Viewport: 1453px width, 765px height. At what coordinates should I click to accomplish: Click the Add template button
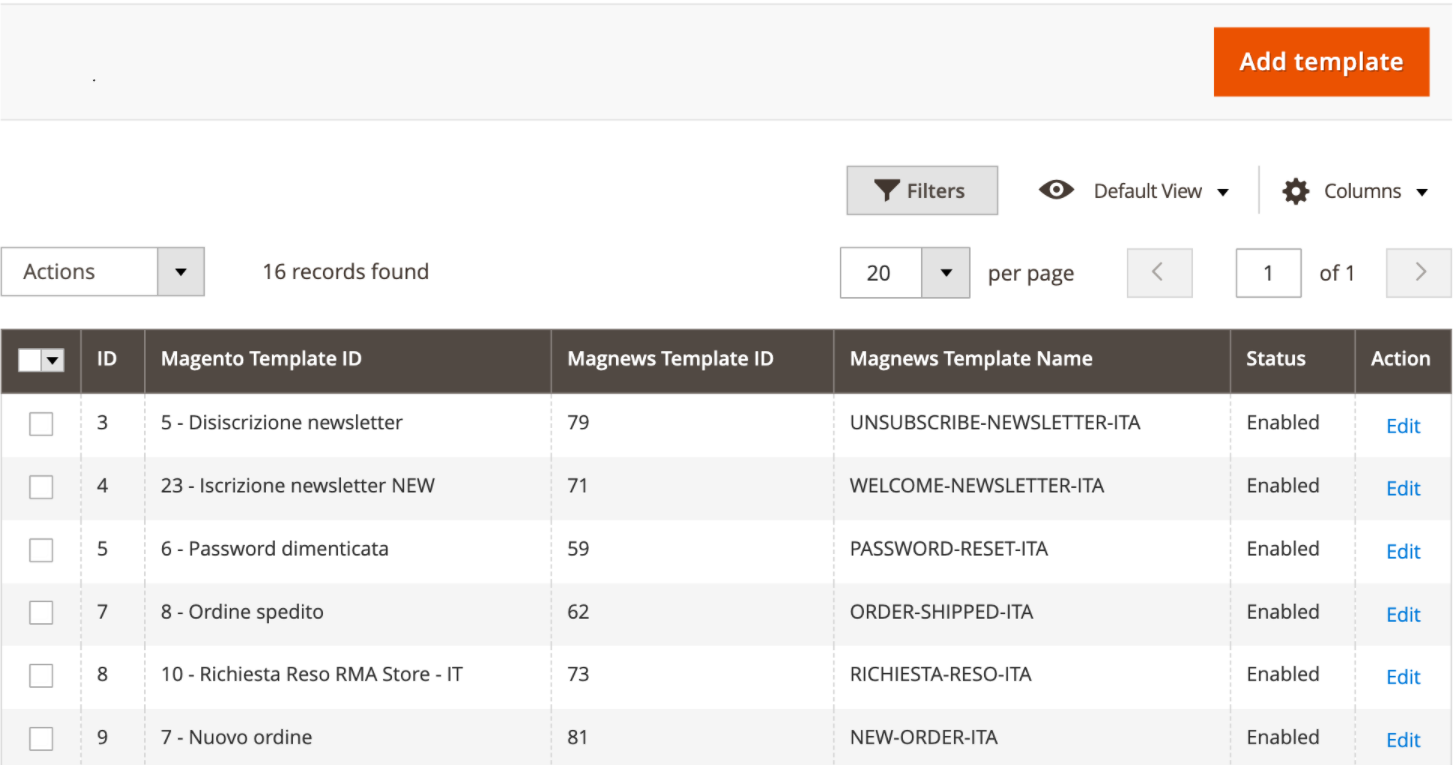(x=1320, y=62)
